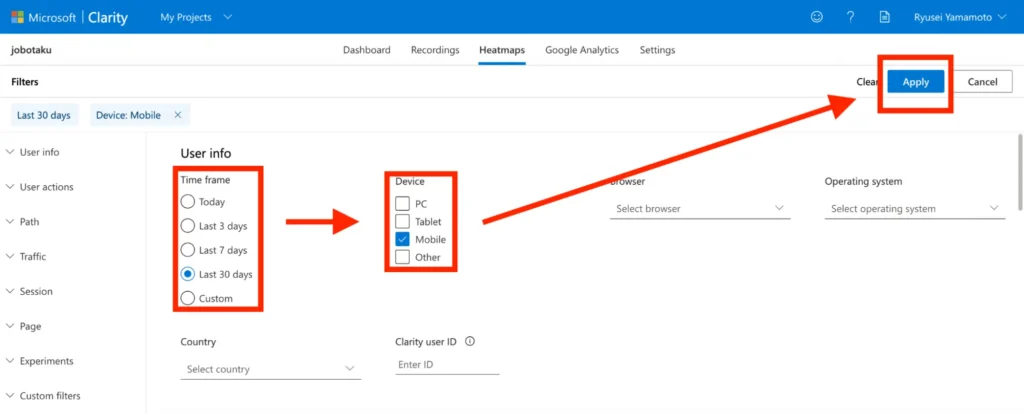Select Last 7 days time frame
The image size is (1024, 414).
(x=187, y=250)
